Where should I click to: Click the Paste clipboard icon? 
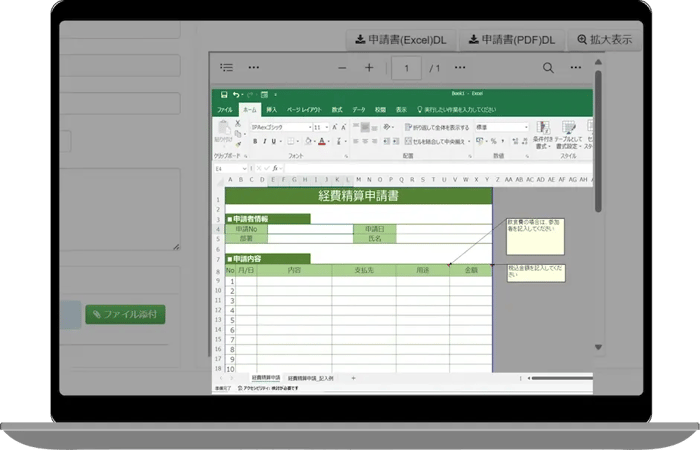(224, 128)
